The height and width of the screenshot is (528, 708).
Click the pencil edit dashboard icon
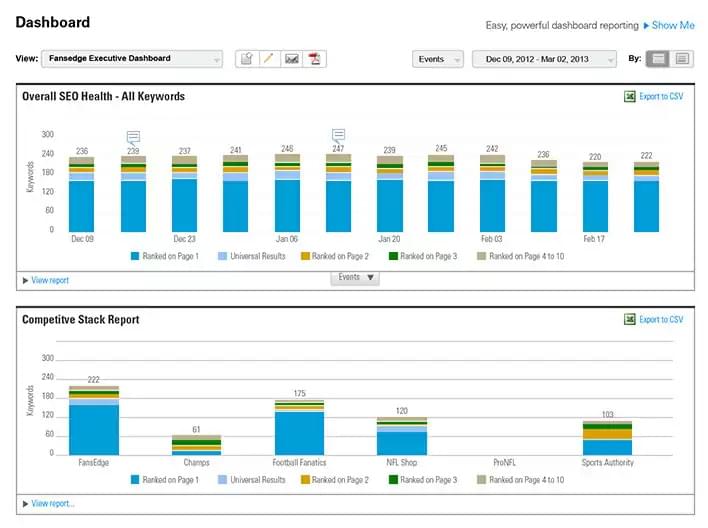tap(270, 59)
